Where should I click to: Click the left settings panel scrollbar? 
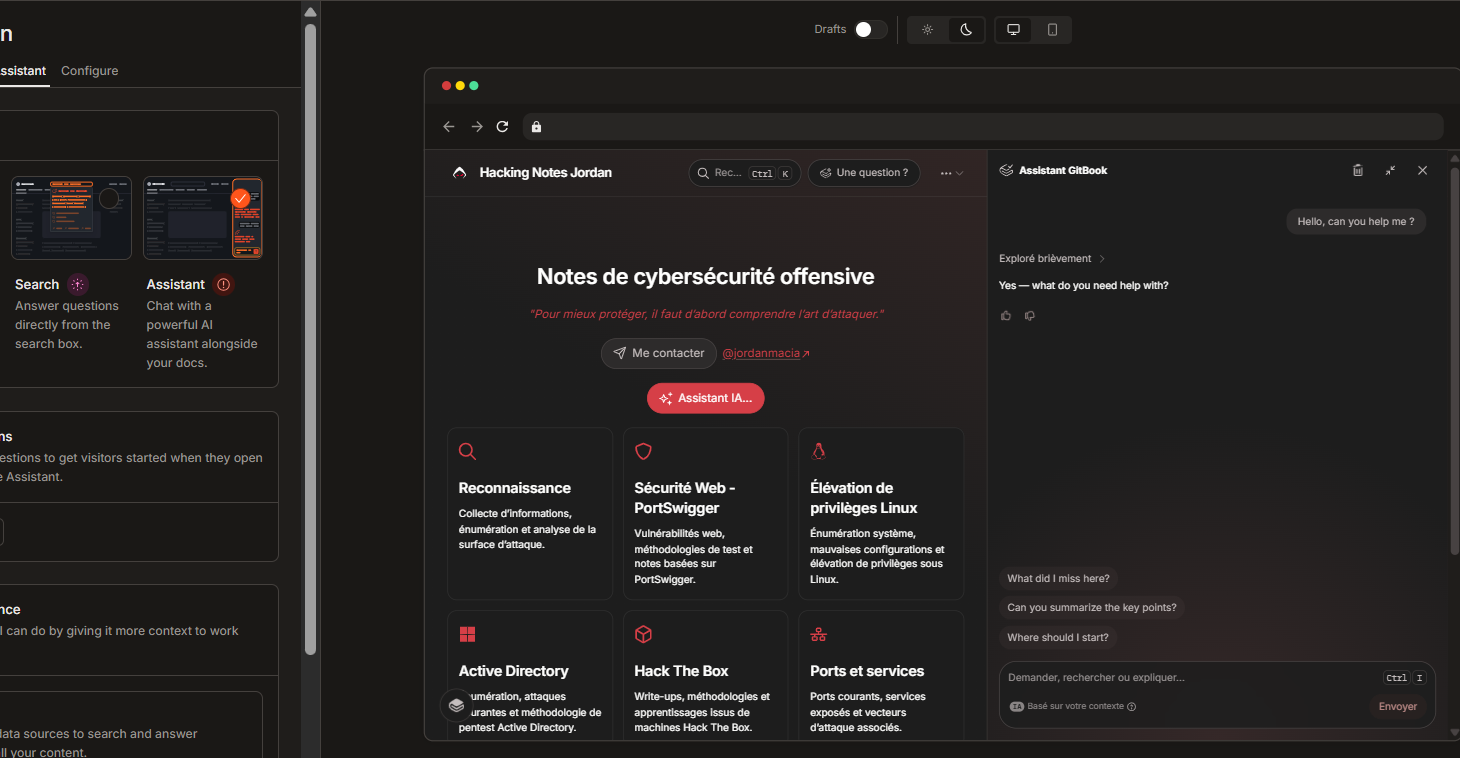tap(310, 340)
